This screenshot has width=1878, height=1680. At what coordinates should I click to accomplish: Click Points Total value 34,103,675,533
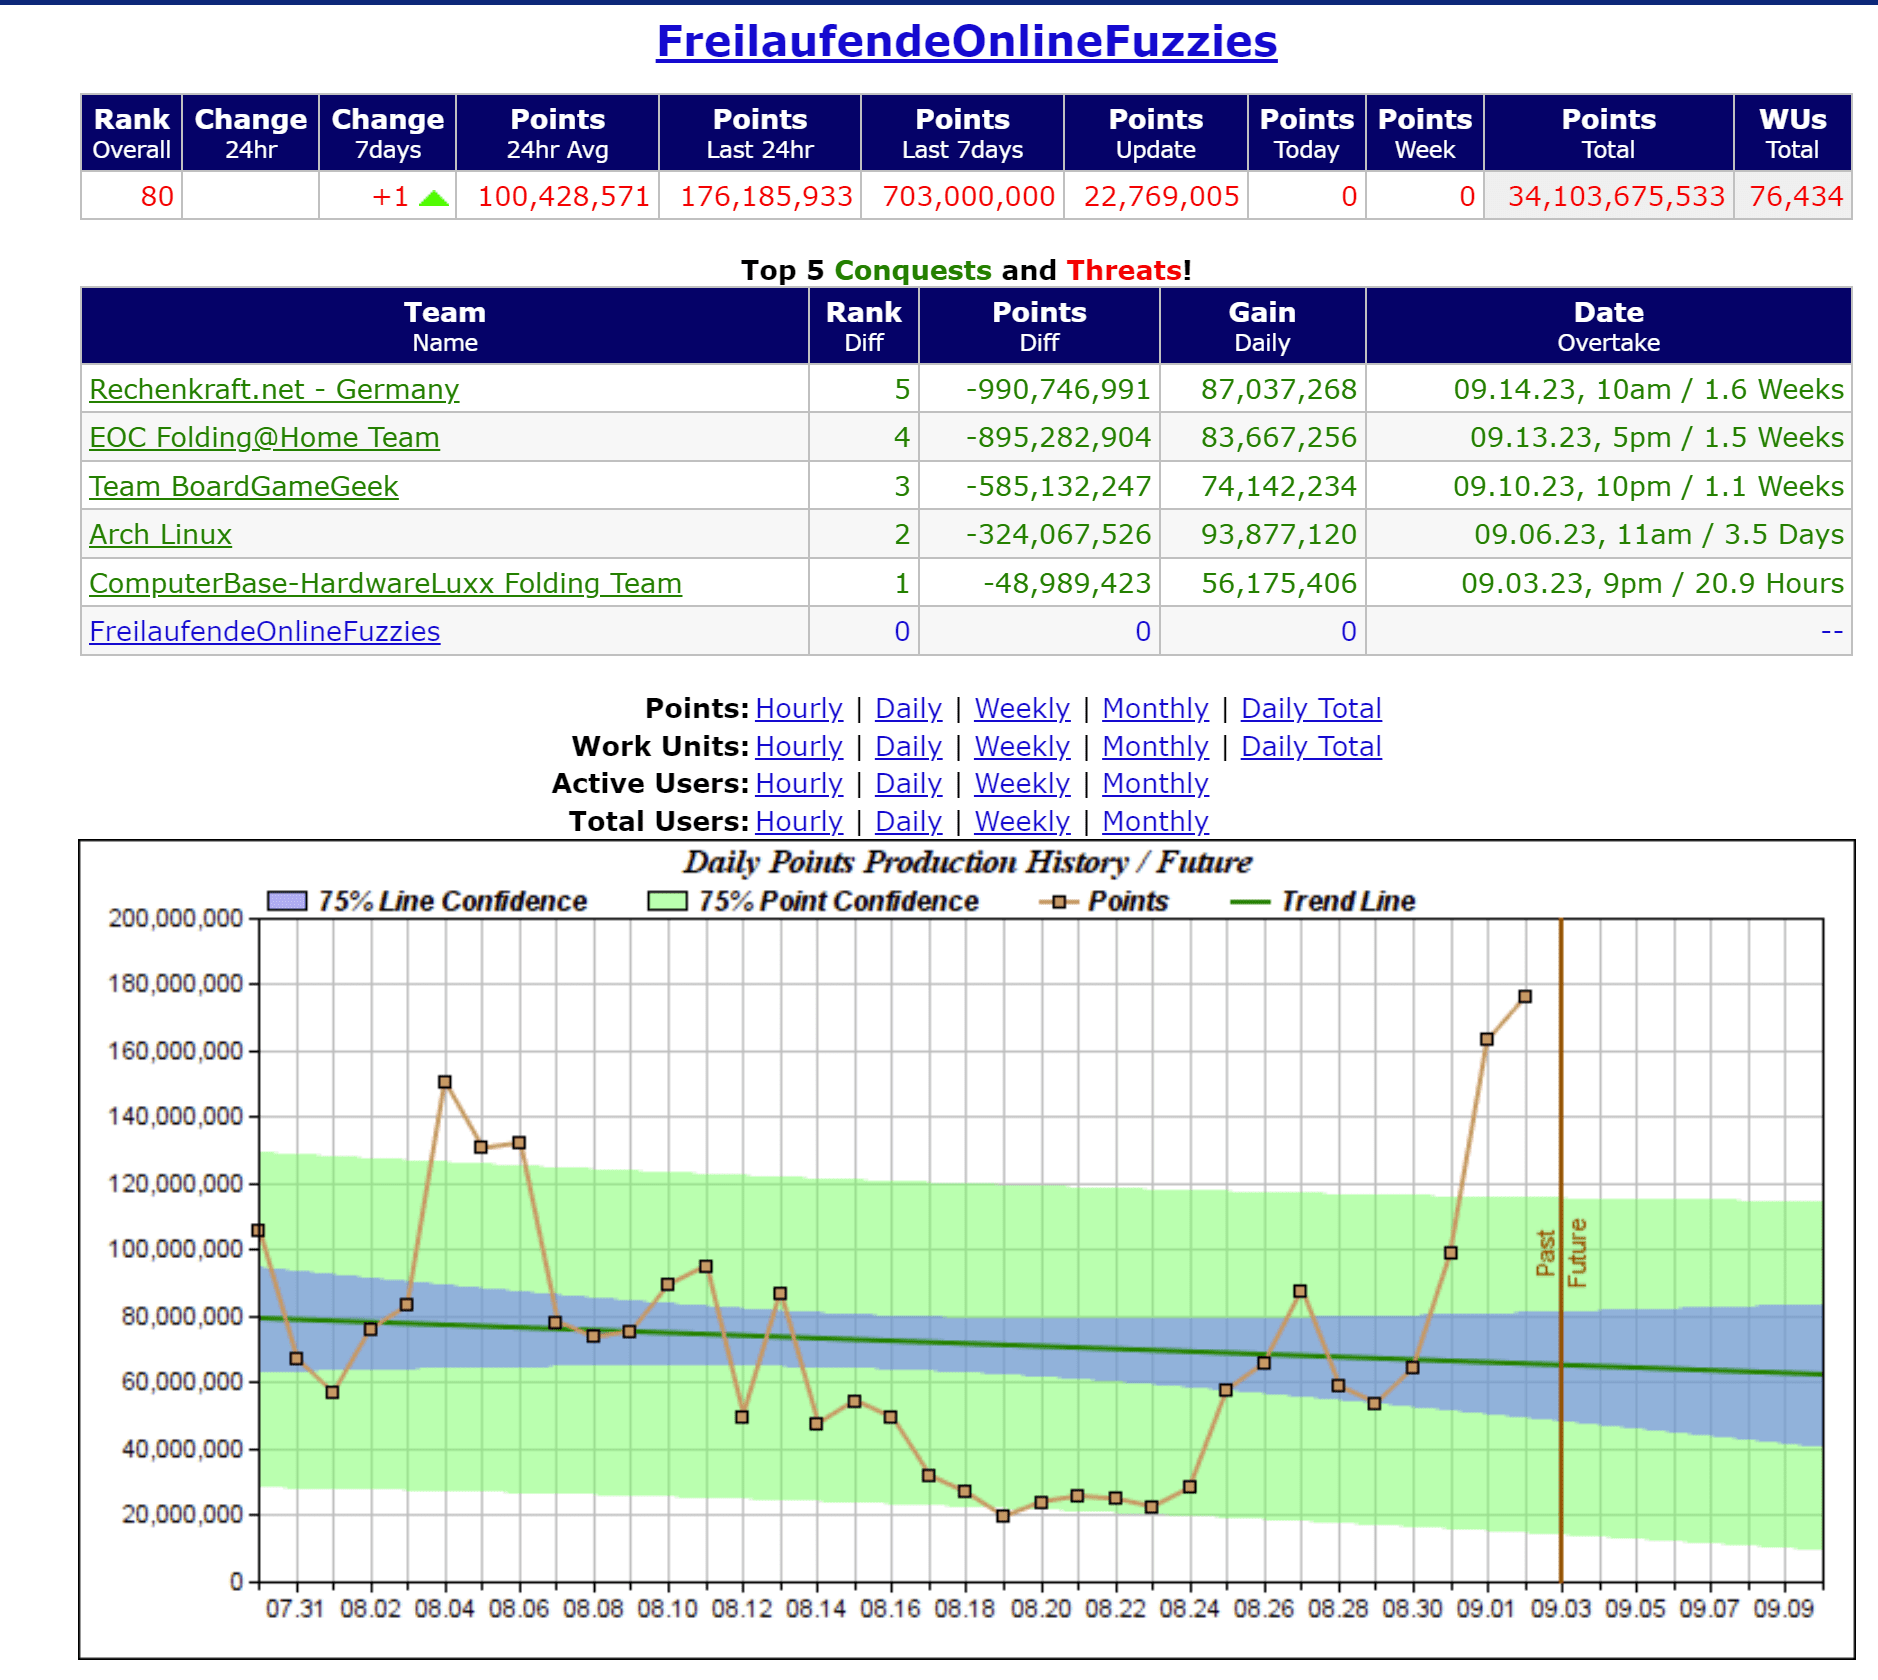[x=1617, y=196]
